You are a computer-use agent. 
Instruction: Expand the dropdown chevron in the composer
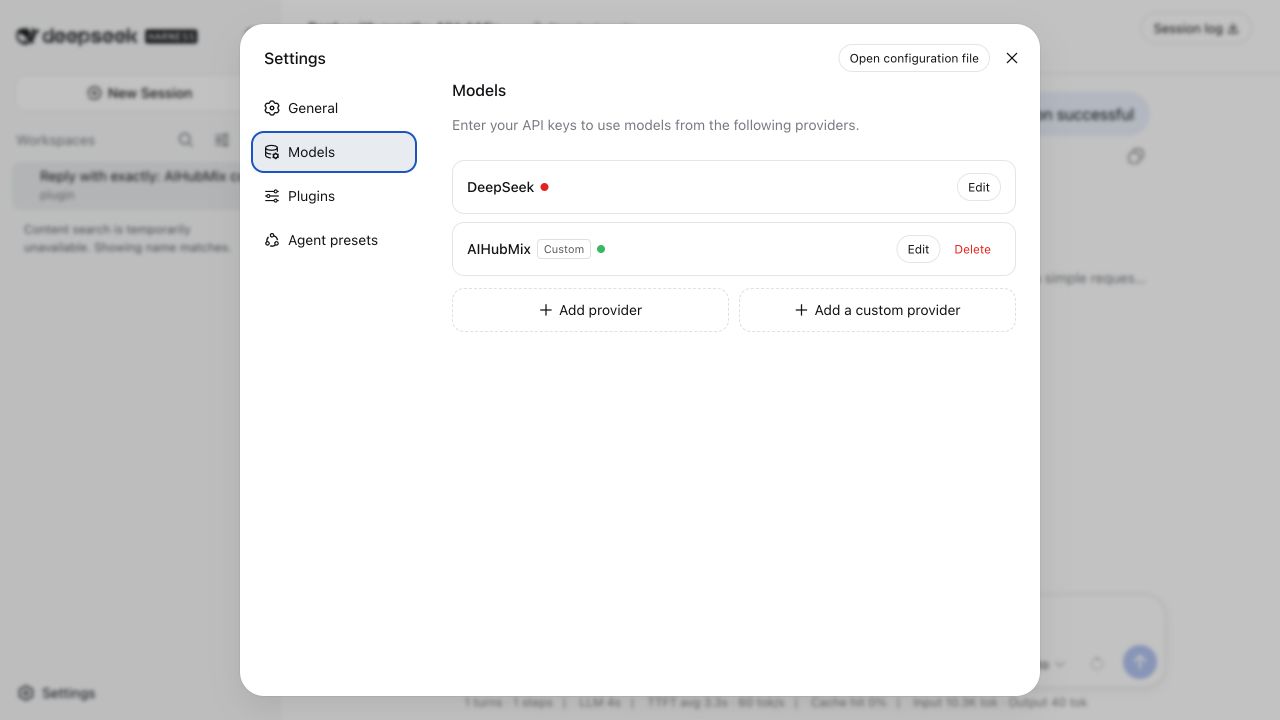[x=1060, y=664]
